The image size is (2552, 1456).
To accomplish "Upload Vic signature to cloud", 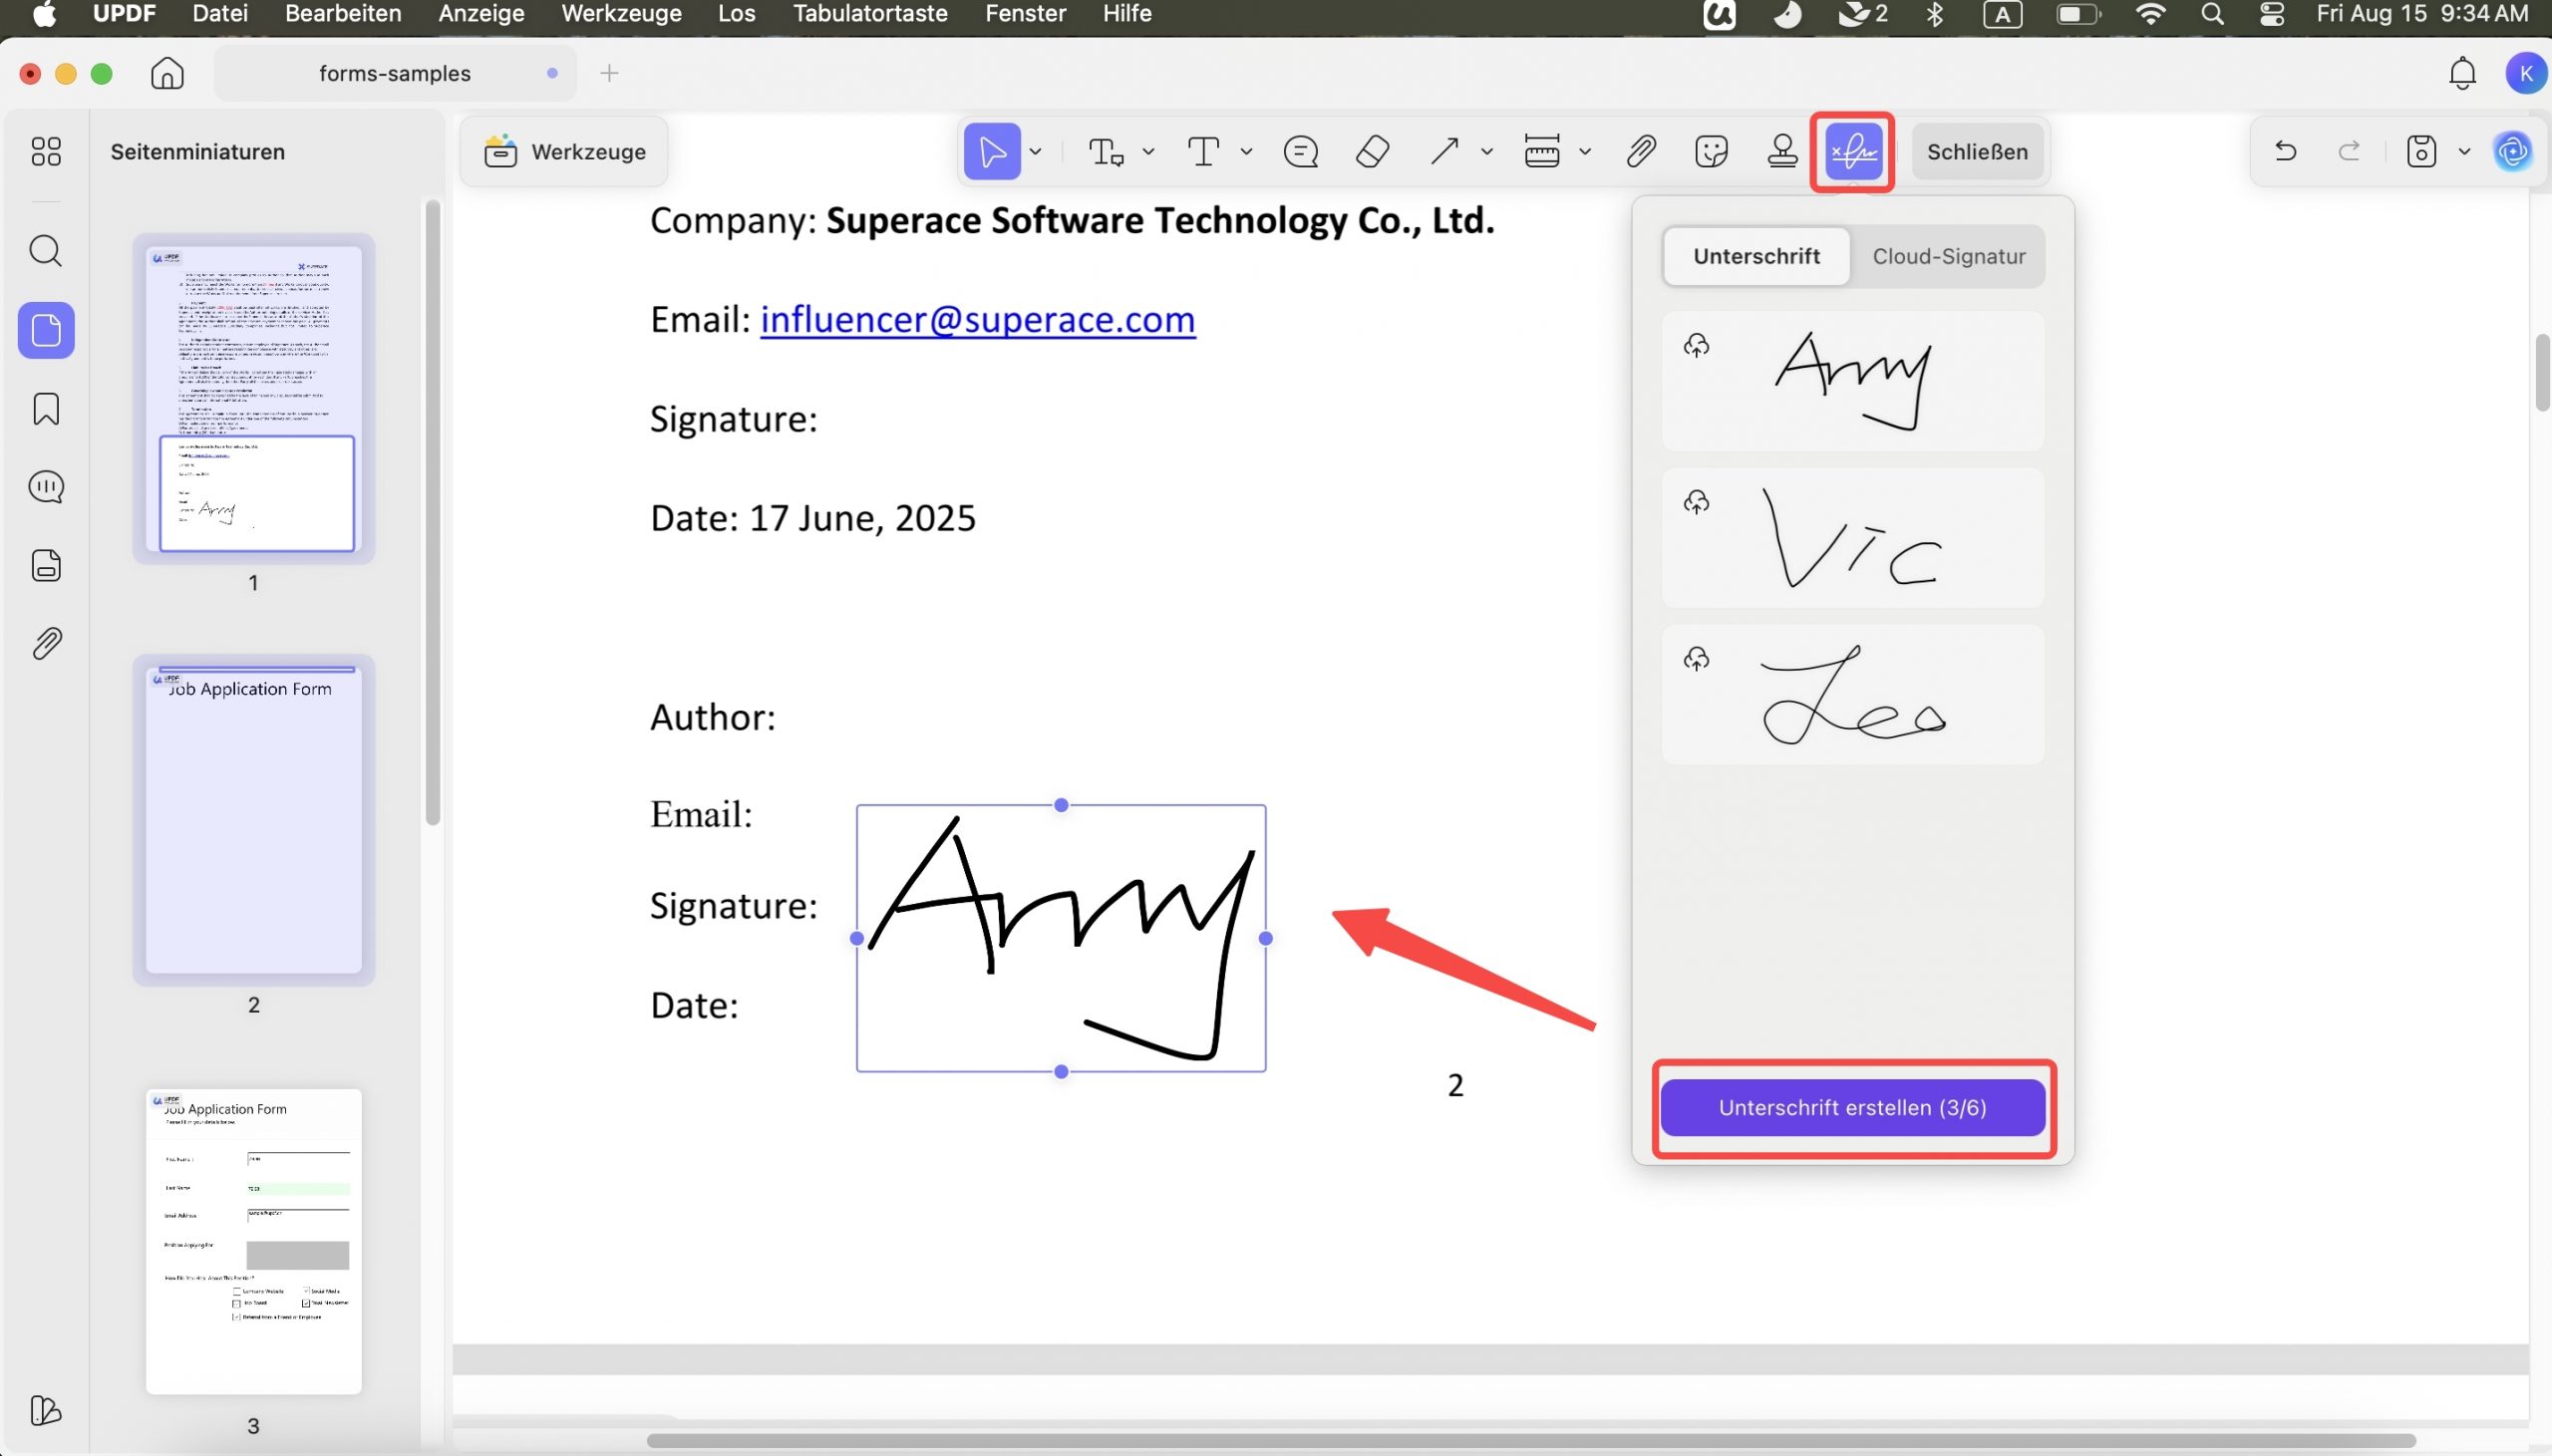I will 1696,502.
